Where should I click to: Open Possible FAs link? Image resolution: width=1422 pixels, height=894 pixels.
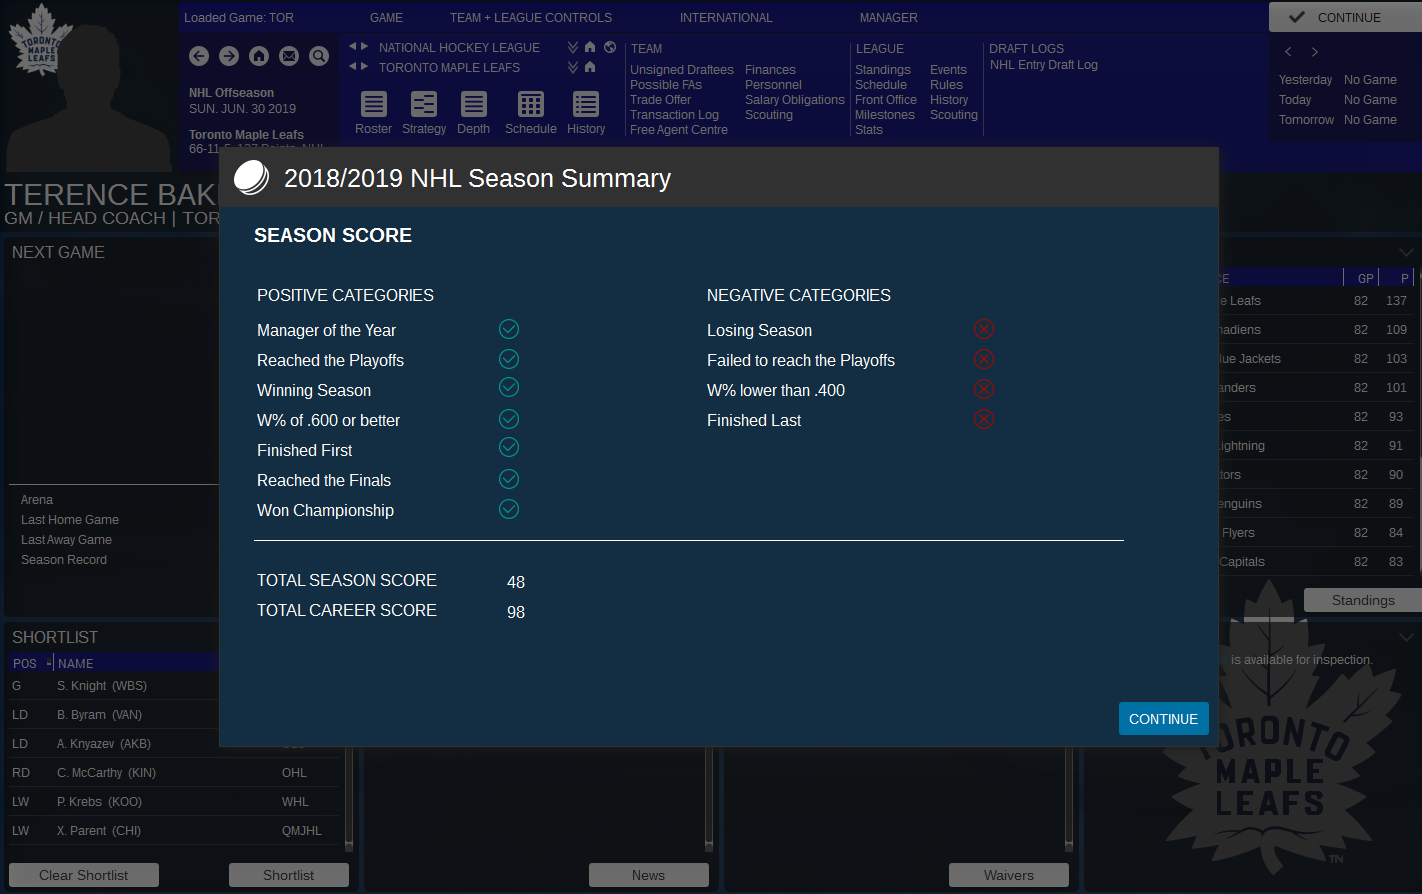click(666, 85)
